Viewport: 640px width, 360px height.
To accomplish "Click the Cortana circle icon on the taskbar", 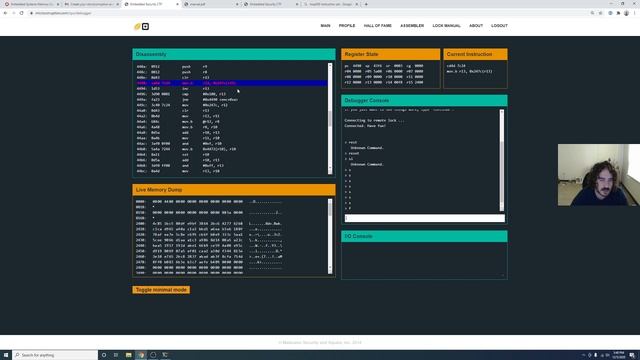I will [x=104, y=355].
